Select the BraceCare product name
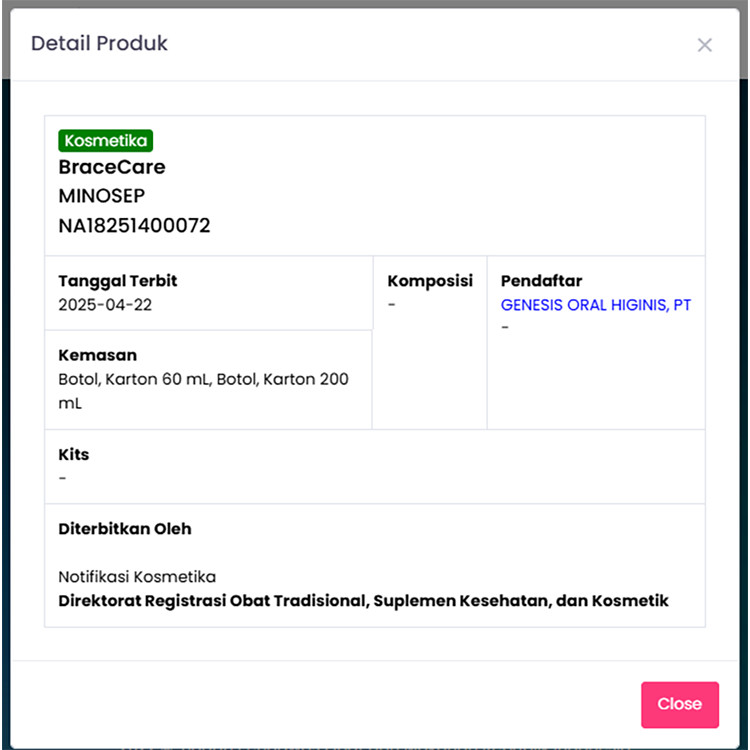The height and width of the screenshot is (750, 750). click(x=112, y=167)
